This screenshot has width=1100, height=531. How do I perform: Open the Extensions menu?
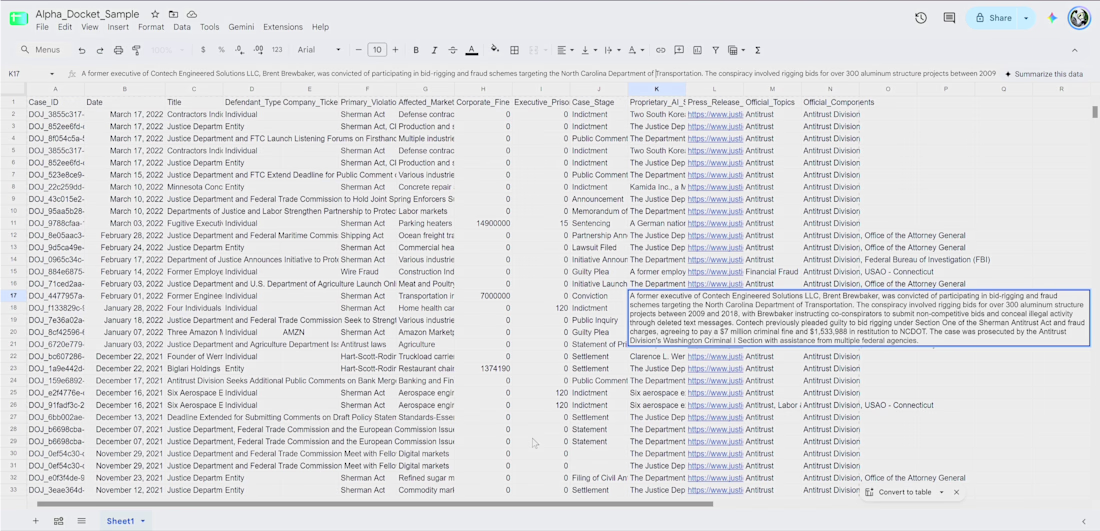(283, 27)
